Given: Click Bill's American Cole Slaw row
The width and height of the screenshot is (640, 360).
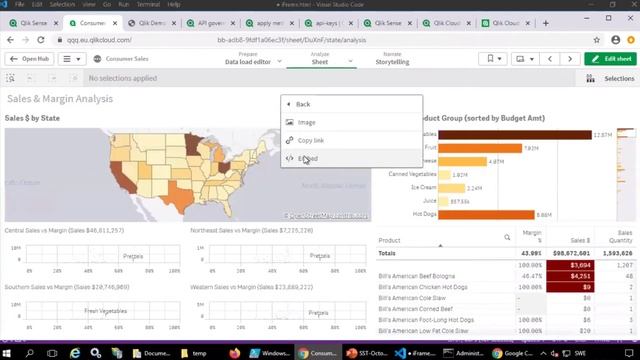Looking at the screenshot, I should [x=412, y=298].
